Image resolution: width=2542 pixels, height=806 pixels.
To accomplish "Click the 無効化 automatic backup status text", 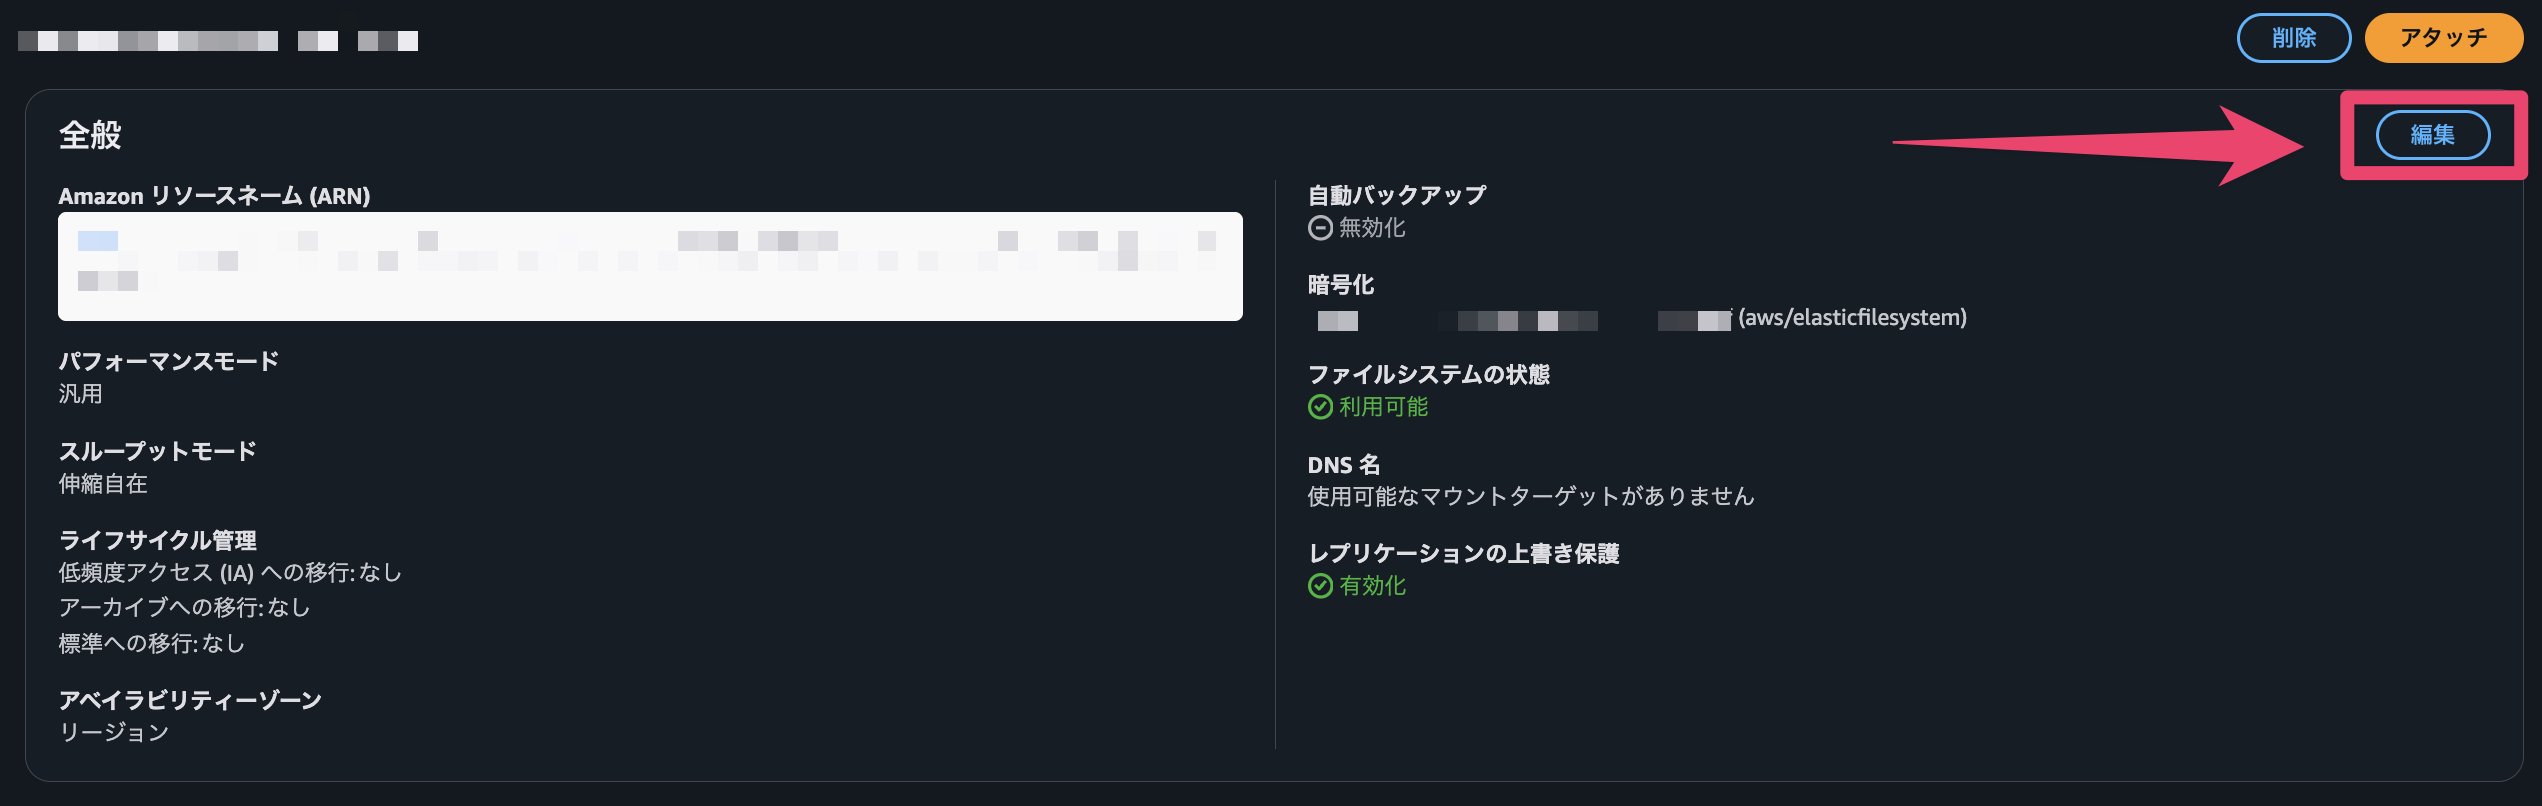I will [x=1372, y=228].
